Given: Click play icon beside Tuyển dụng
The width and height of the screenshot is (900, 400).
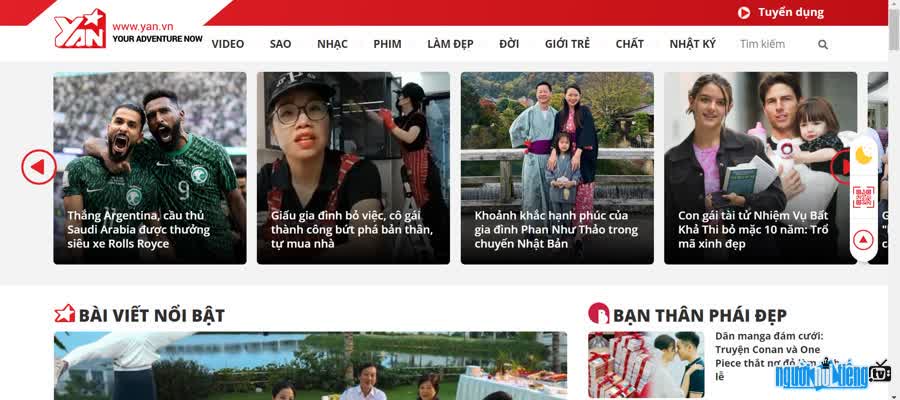Looking at the screenshot, I should click(744, 13).
